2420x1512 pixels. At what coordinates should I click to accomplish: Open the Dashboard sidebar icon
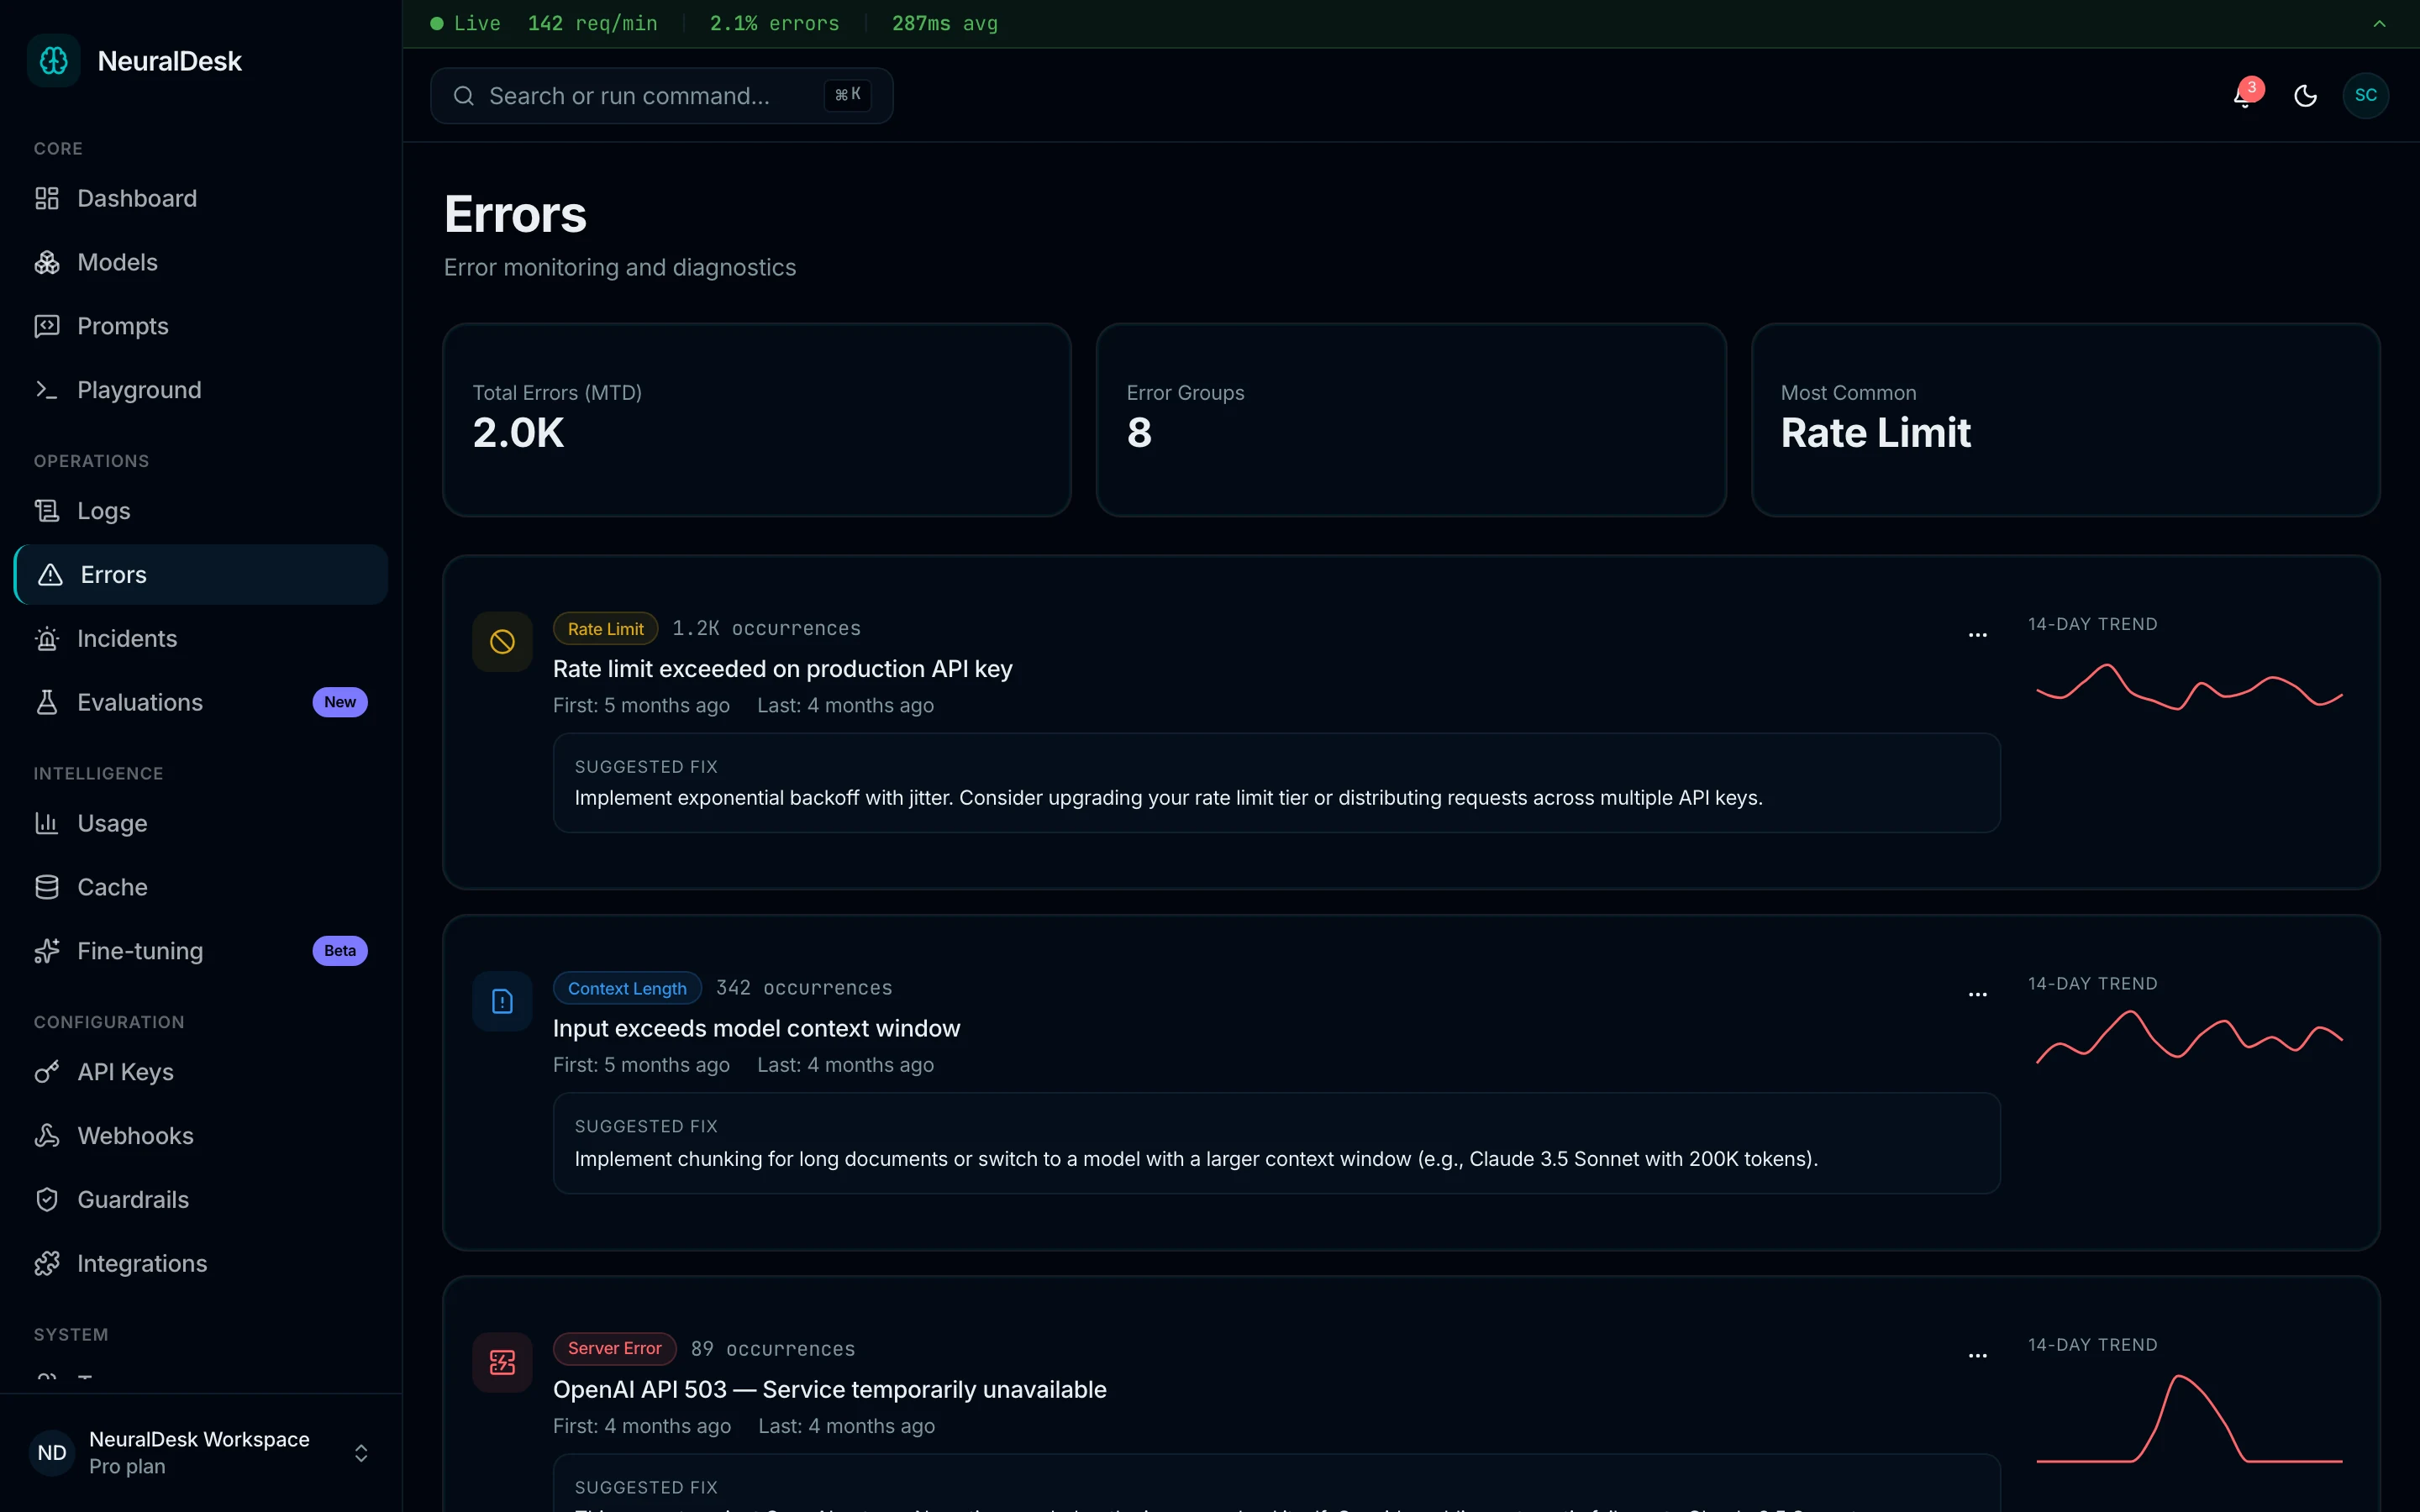tap(47, 198)
